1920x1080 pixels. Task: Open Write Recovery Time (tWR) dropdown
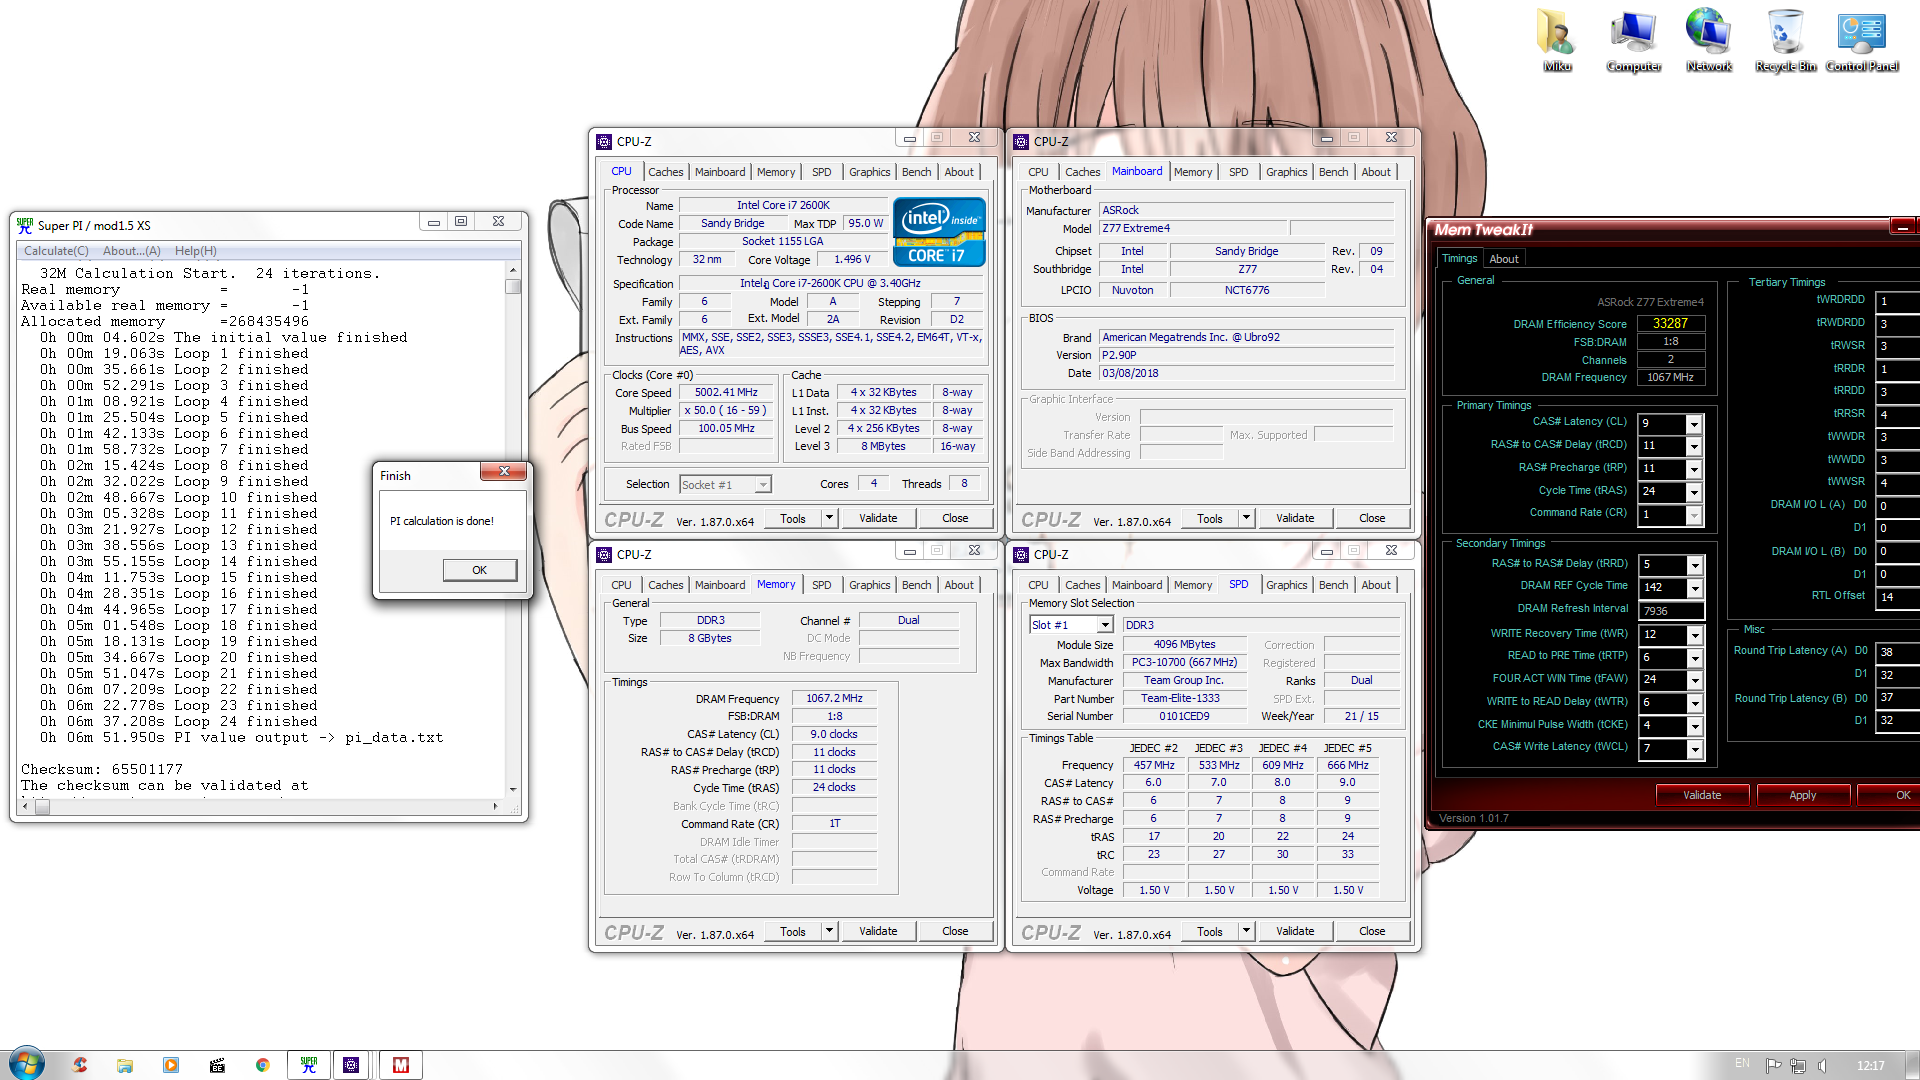coord(1694,635)
